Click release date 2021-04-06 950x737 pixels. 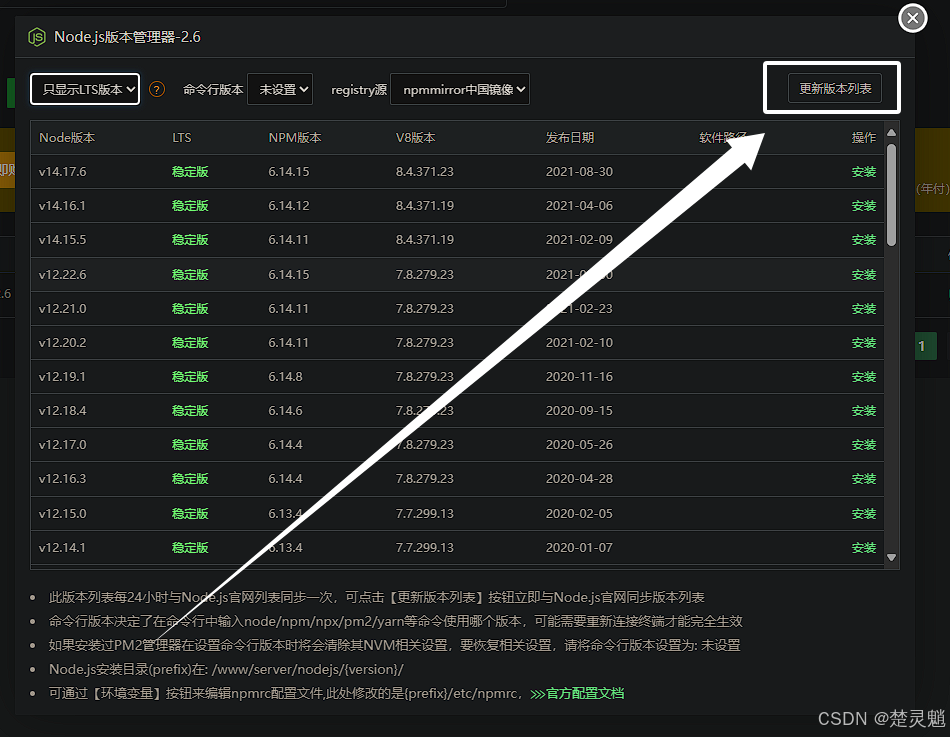click(579, 205)
